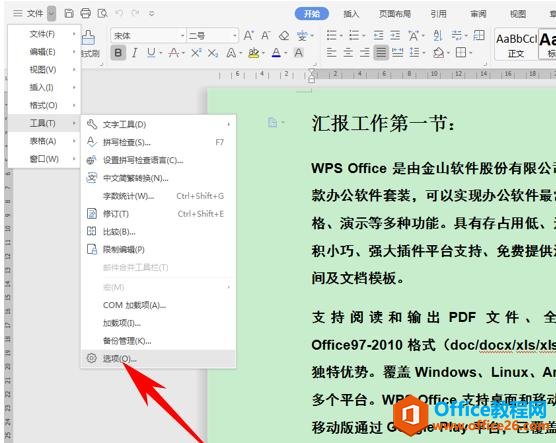
Task: Decrease indent icon
Action: (378, 35)
